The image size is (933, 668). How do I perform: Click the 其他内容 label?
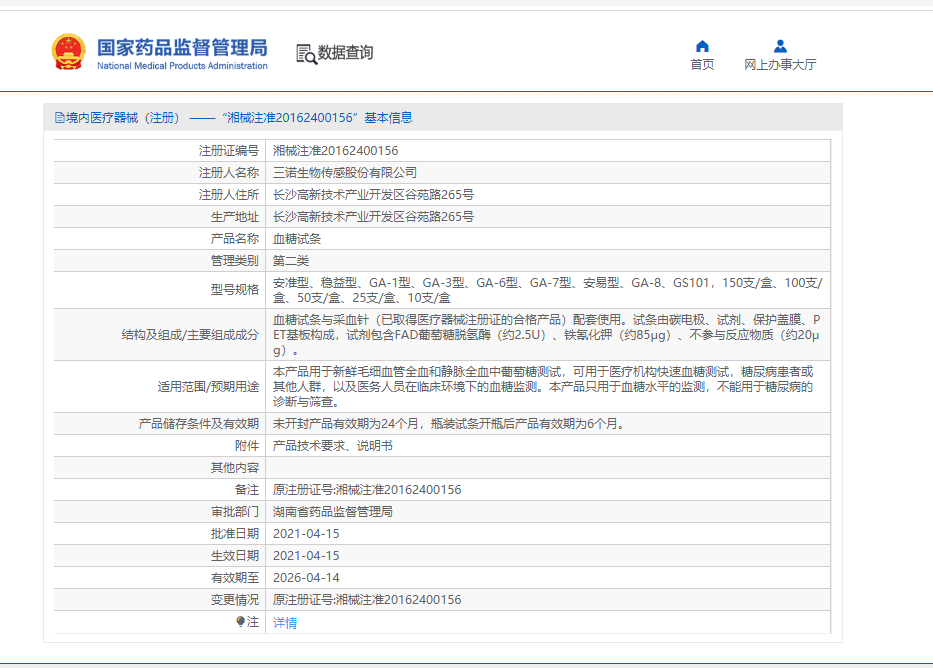pos(234,468)
